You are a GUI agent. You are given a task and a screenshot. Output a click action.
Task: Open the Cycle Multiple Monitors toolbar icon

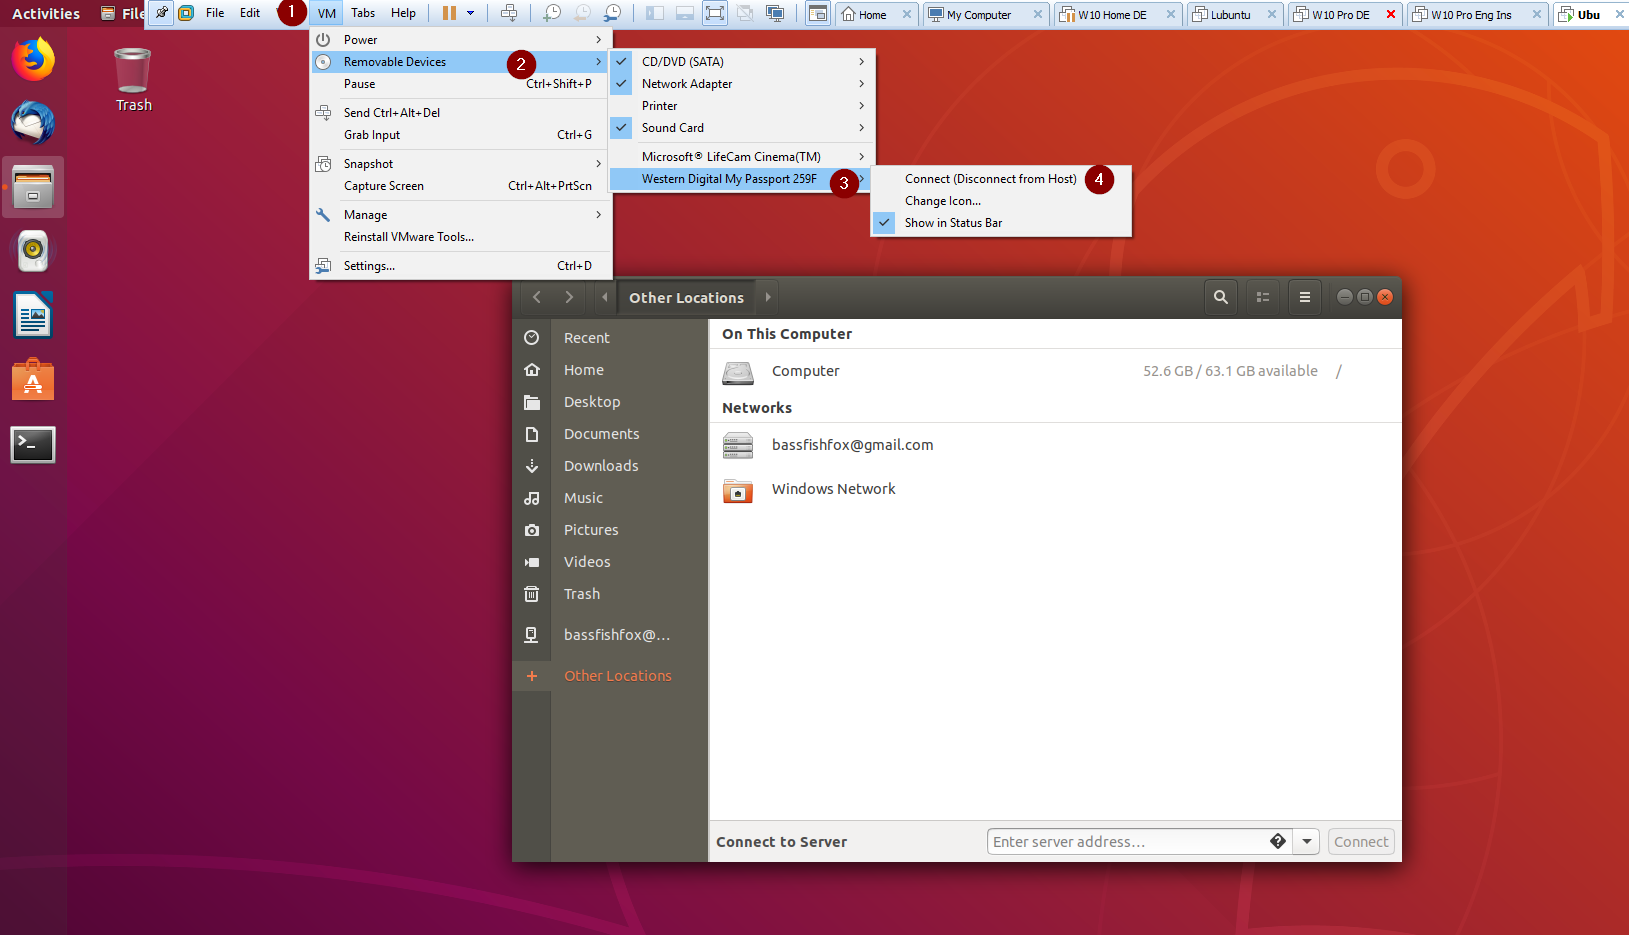pos(775,14)
